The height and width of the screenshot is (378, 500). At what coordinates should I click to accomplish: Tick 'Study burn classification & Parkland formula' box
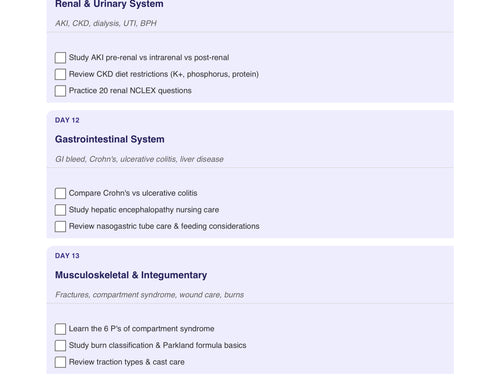[60, 345]
